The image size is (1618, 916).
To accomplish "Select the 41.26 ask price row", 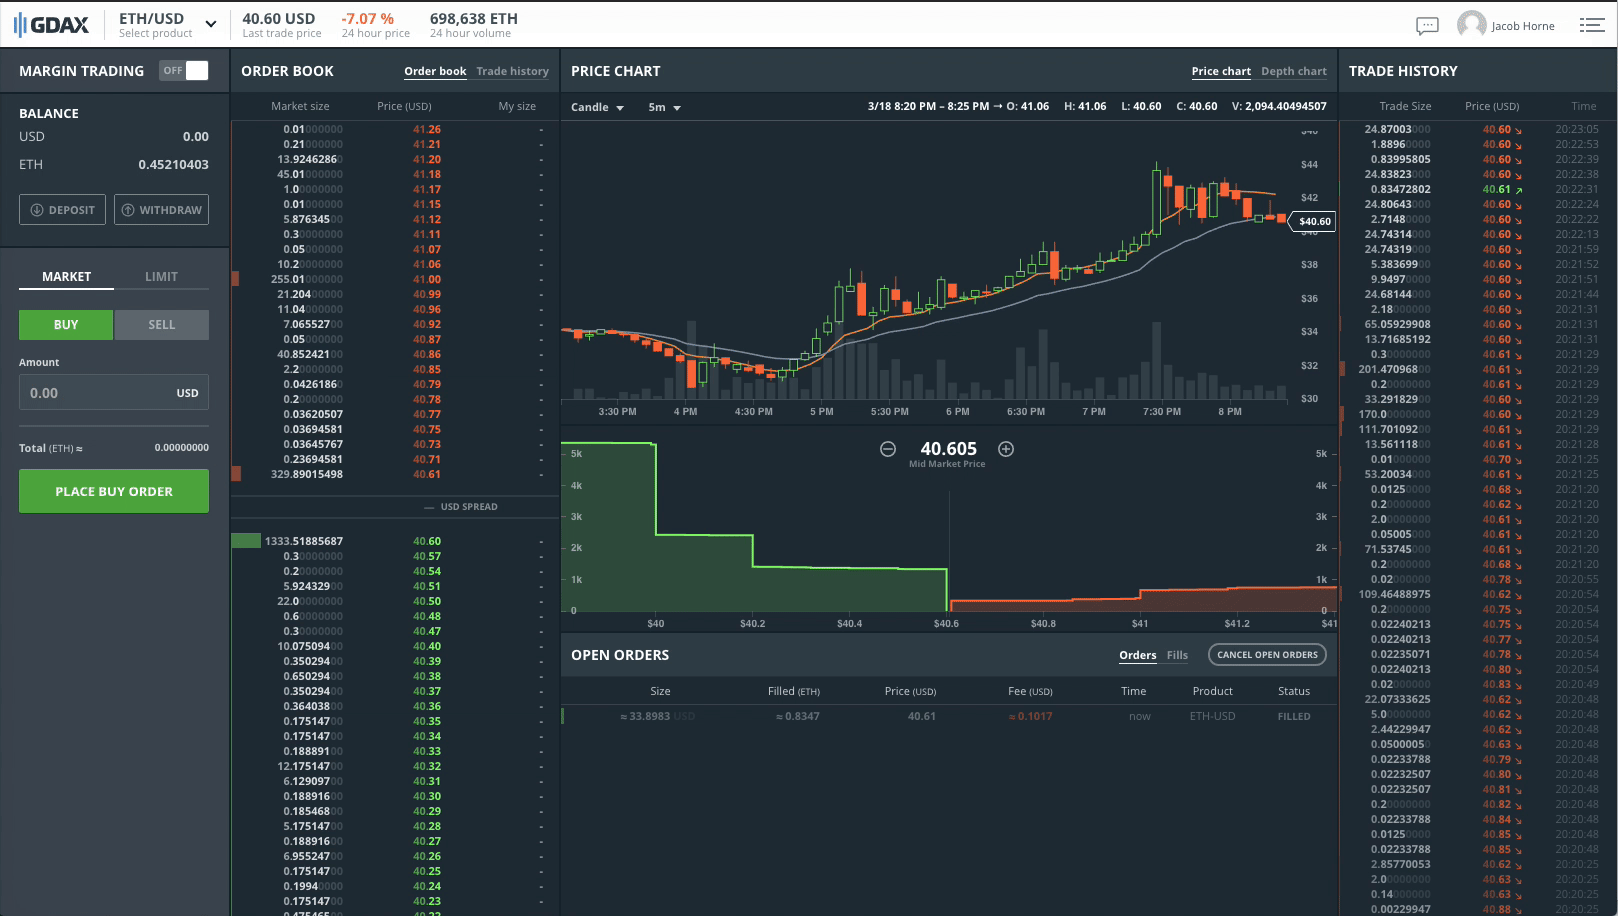I will [x=395, y=129].
